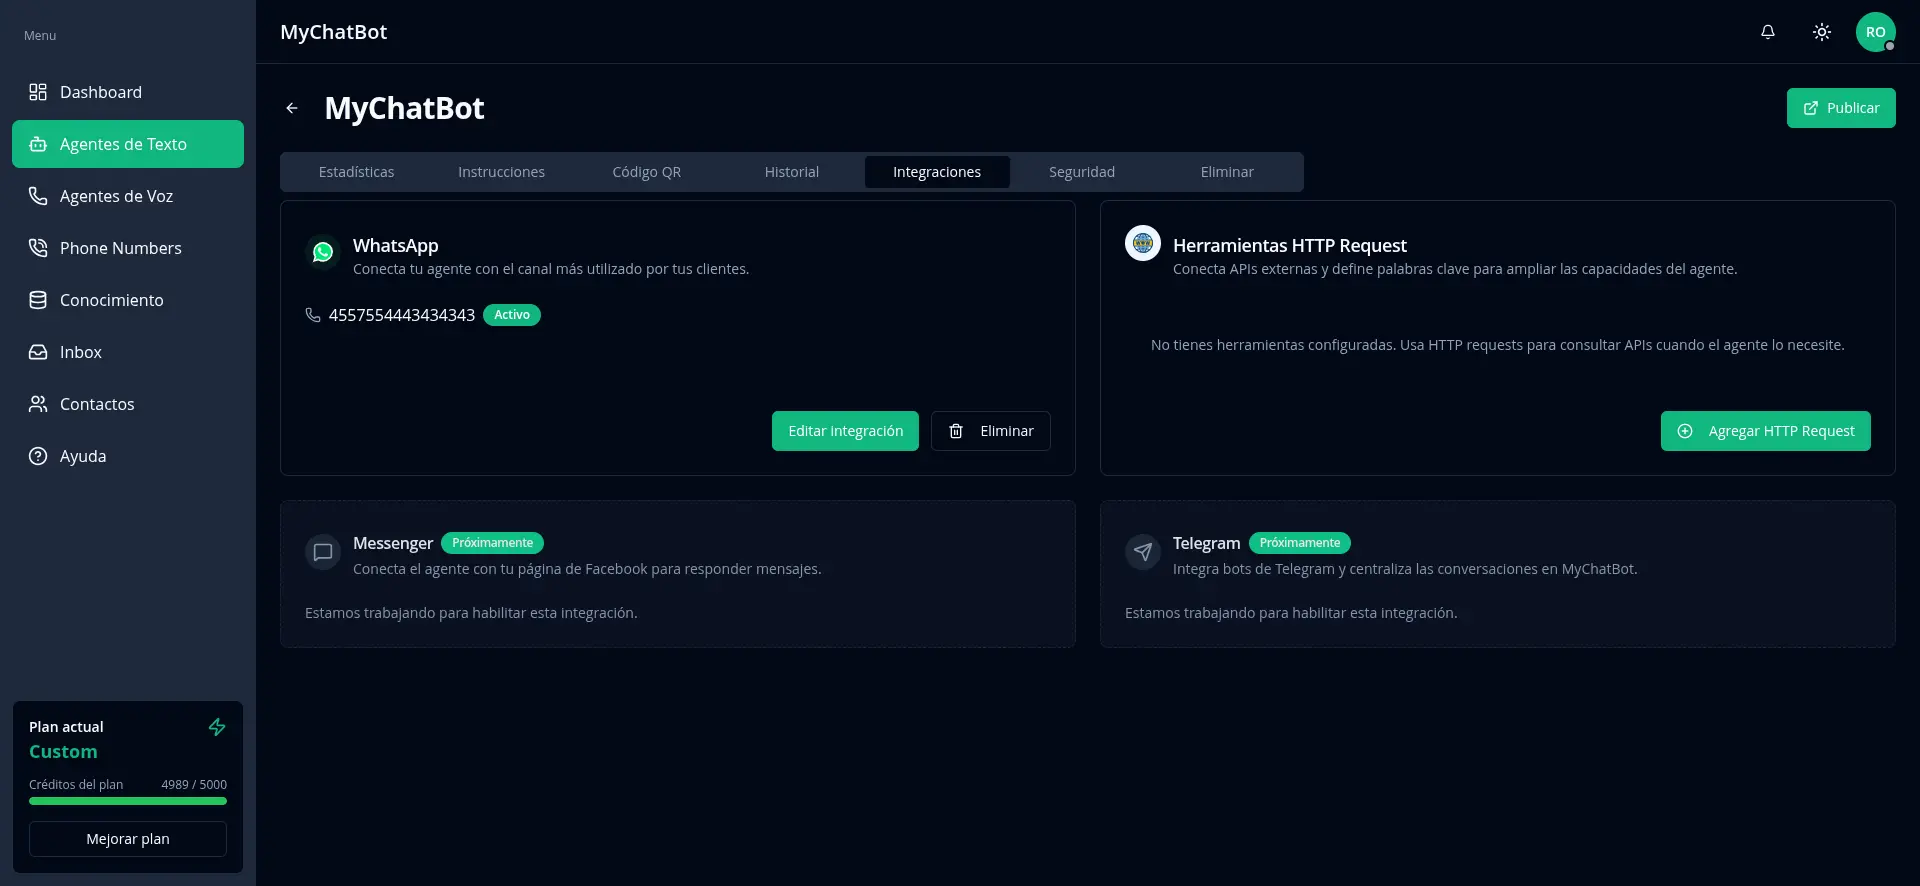Image resolution: width=1920 pixels, height=886 pixels.
Task: Click the Ayuda question mark icon
Action: [38, 456]
